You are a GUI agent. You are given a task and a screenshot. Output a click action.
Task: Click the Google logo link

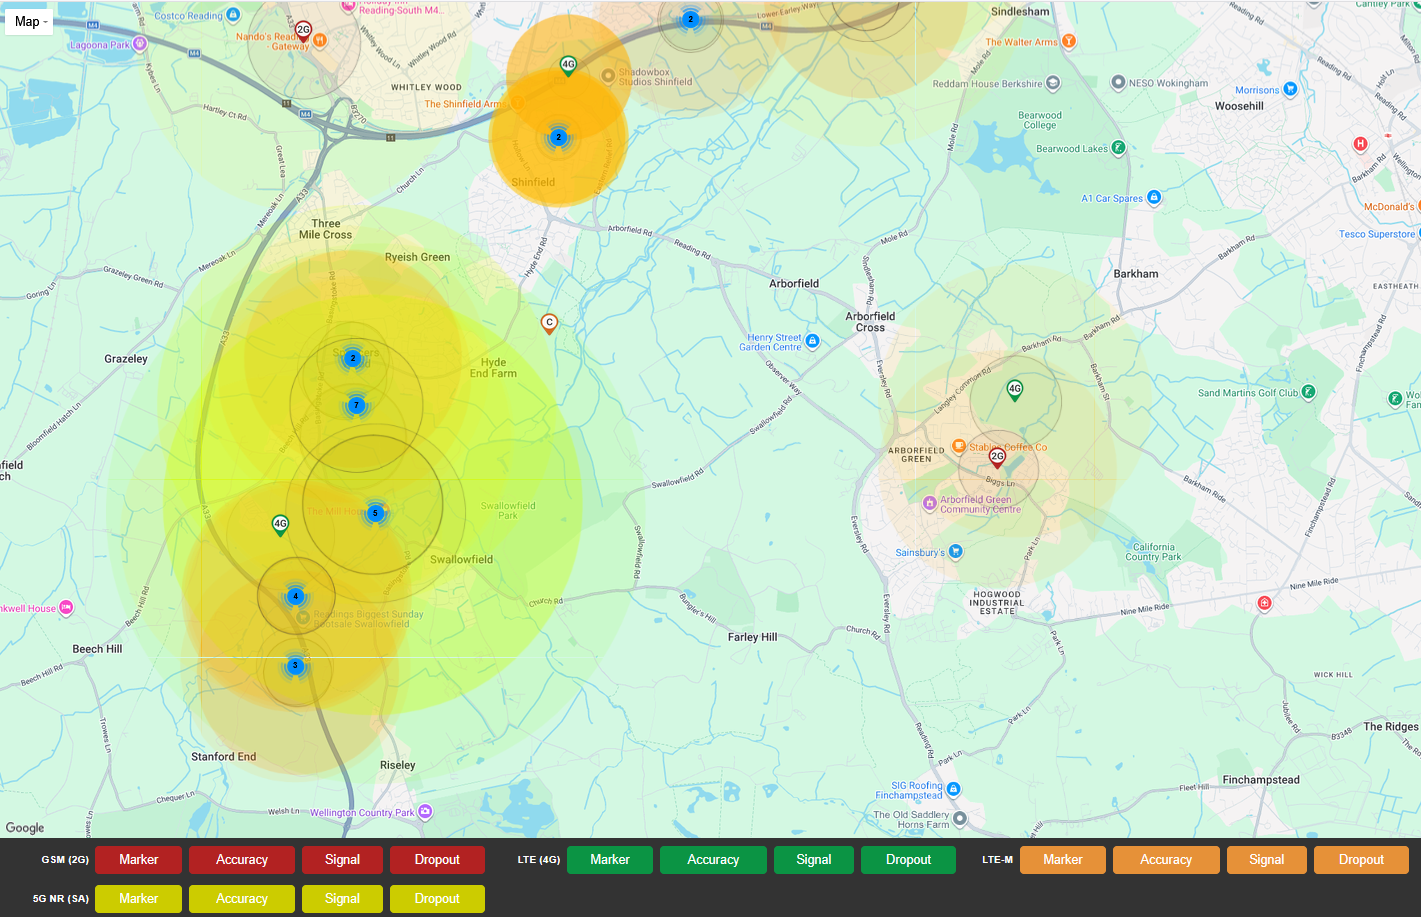(x=25, y=828)
